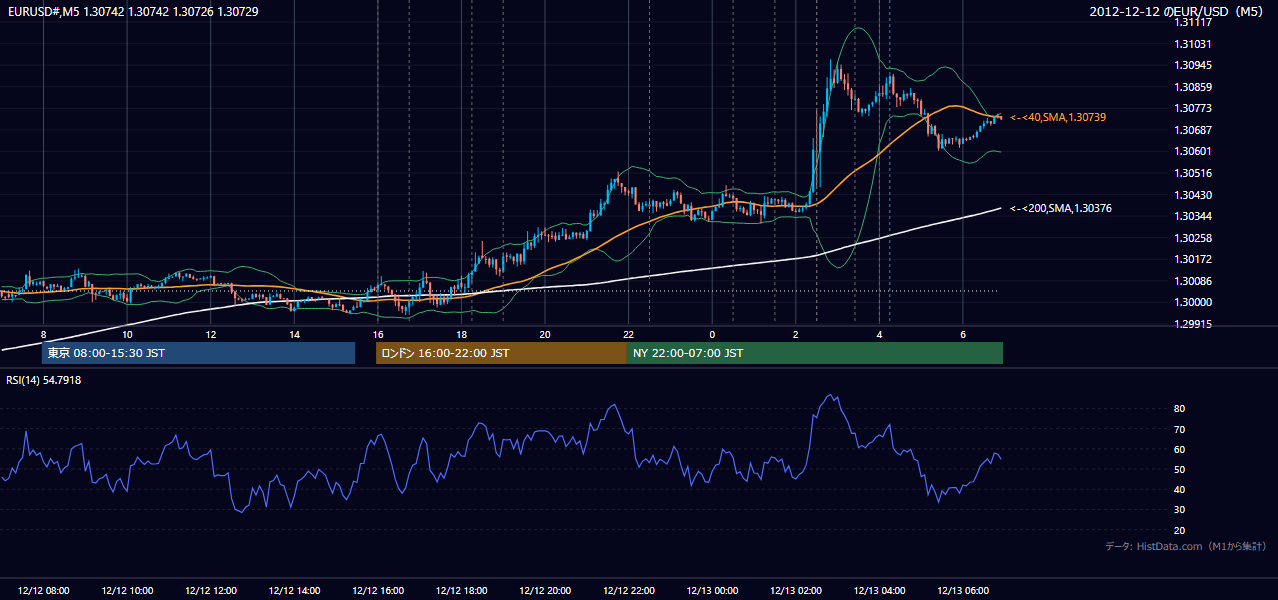Select the NY 22:00-07:00 JST session bar
The height and width of the screenshot is (600, 1278).
tap(815, 353)
